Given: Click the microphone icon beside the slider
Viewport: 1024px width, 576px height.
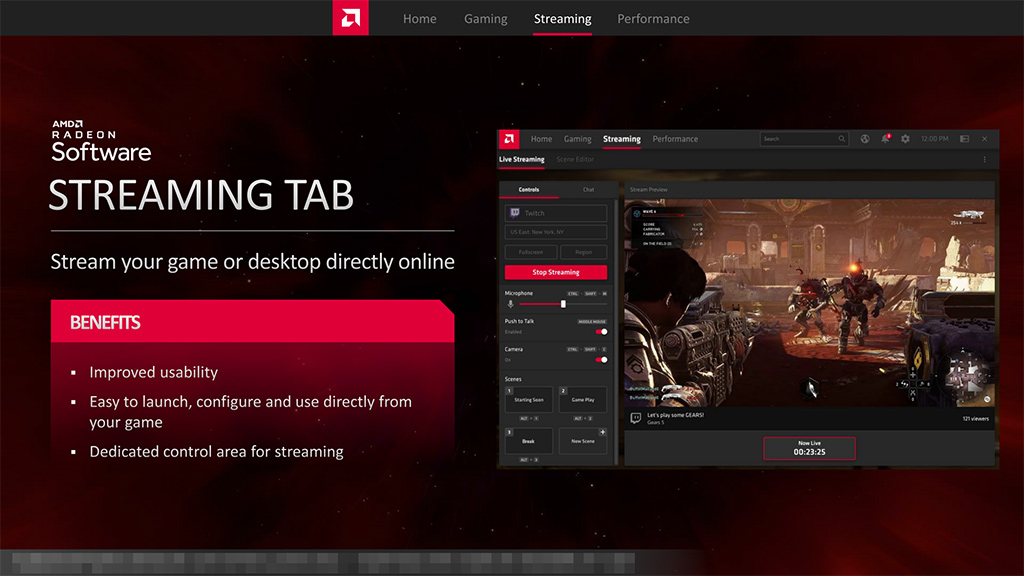Looking at the screenshot, I should pyautogui.click(x=511, y=304).
